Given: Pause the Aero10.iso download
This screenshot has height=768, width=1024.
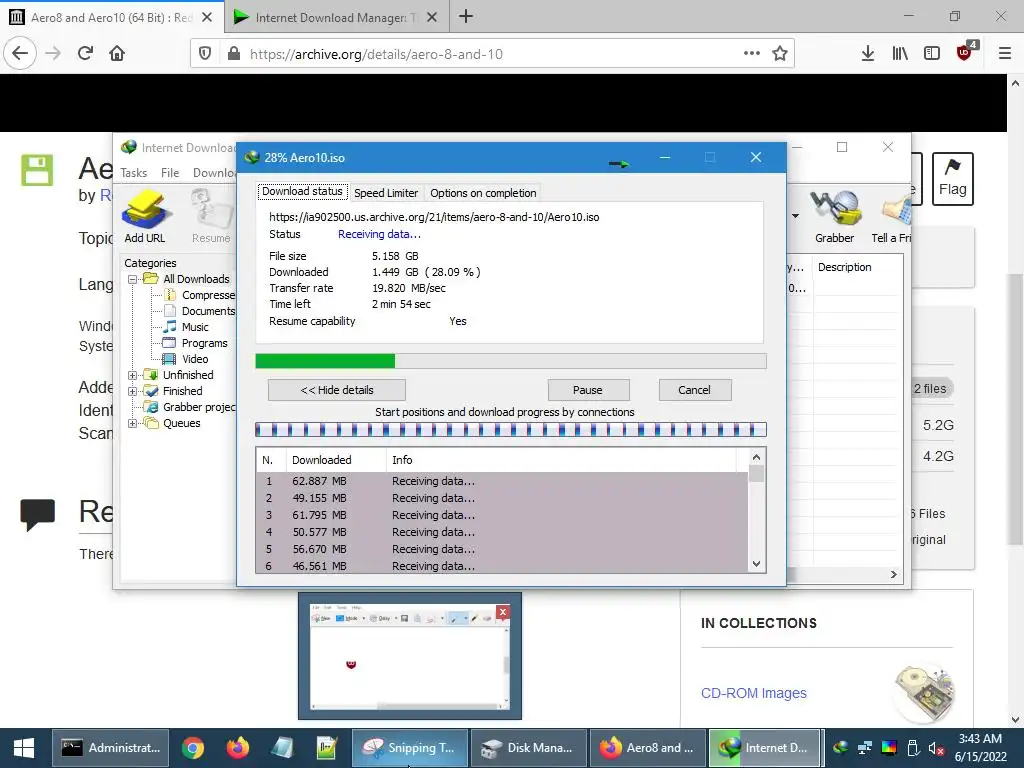Looking at the screenshot, I should 588,390.
